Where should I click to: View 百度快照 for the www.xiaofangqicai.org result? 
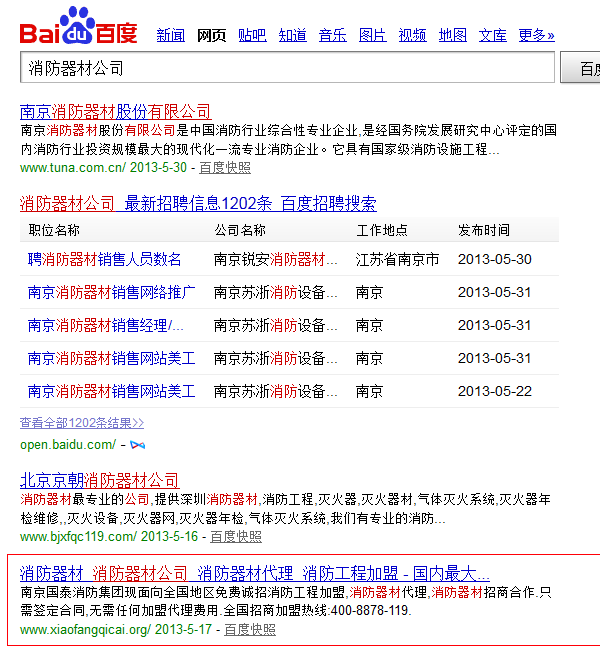pos(250,630)
